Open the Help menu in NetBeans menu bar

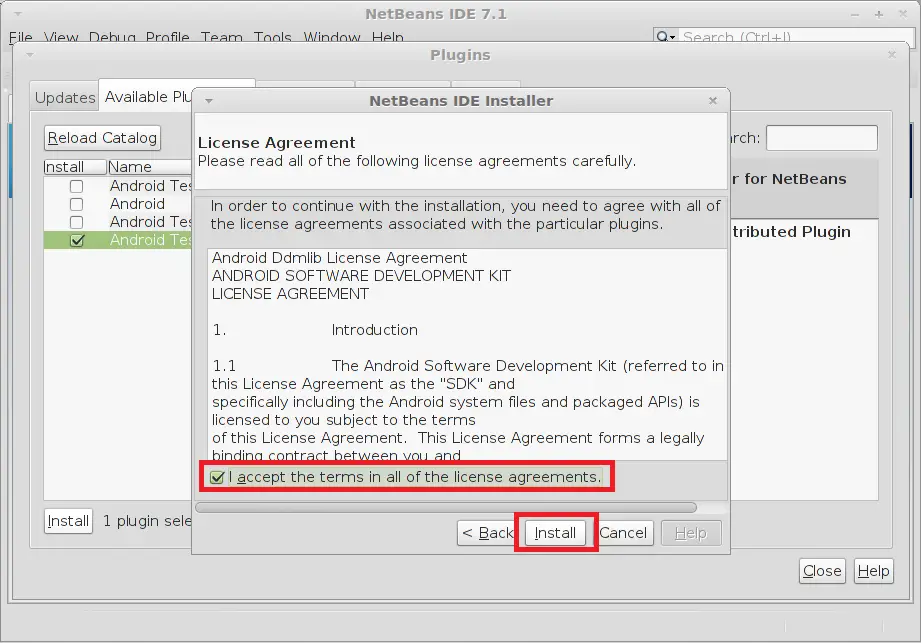[x=388, y=38]
